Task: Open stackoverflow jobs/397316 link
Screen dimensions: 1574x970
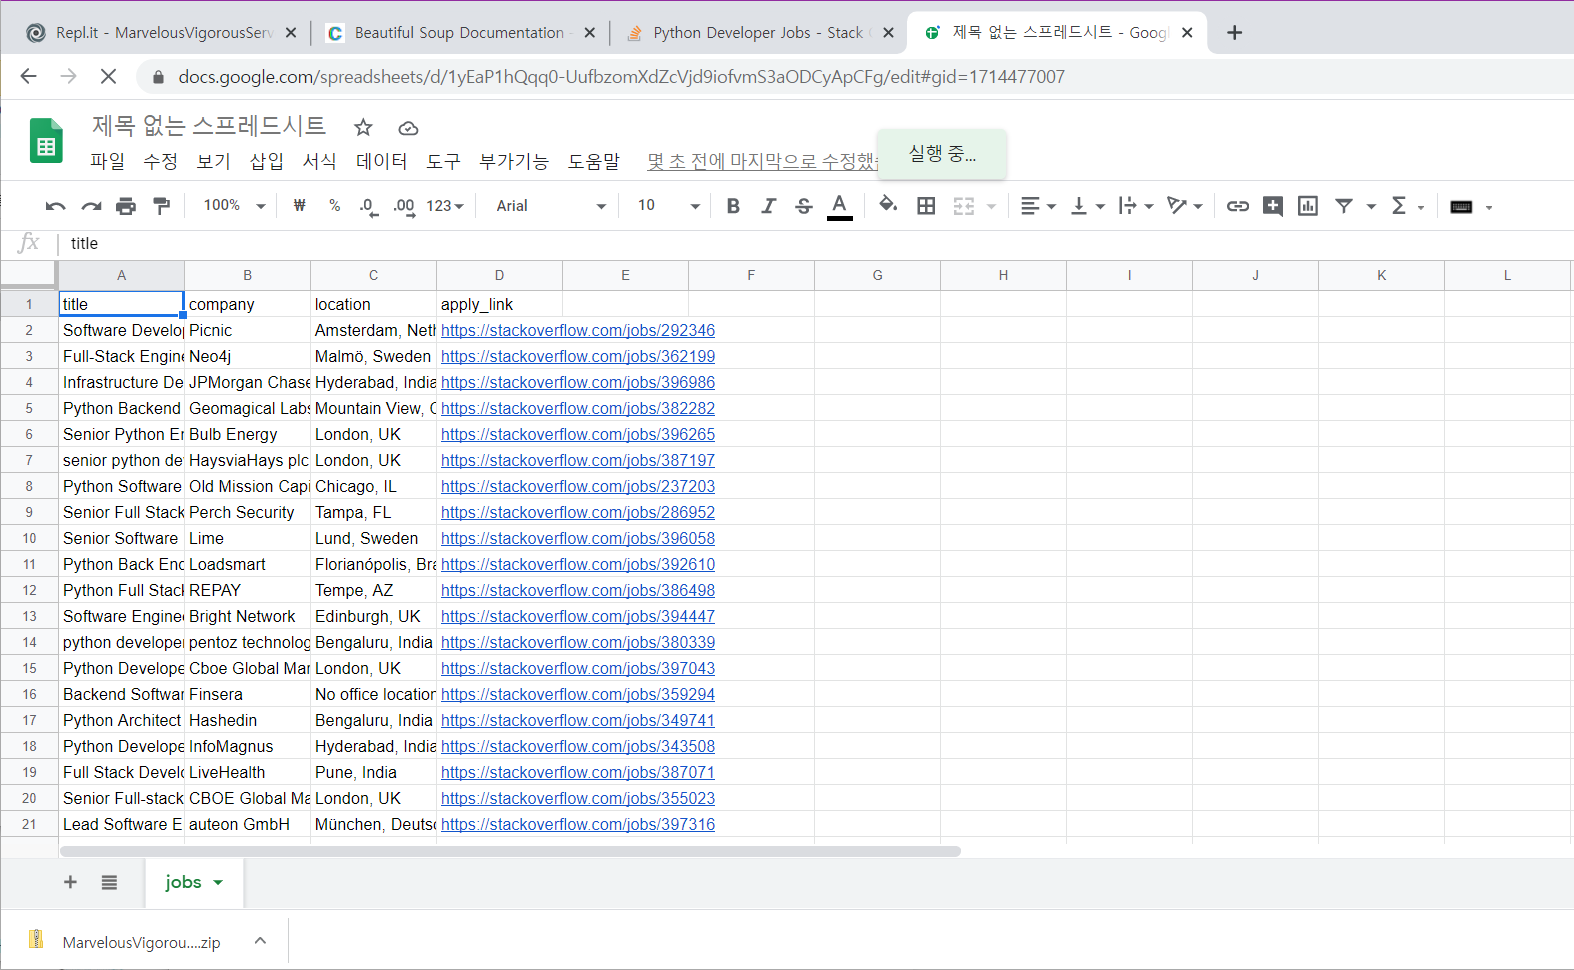Action: [x=578, y=825]
